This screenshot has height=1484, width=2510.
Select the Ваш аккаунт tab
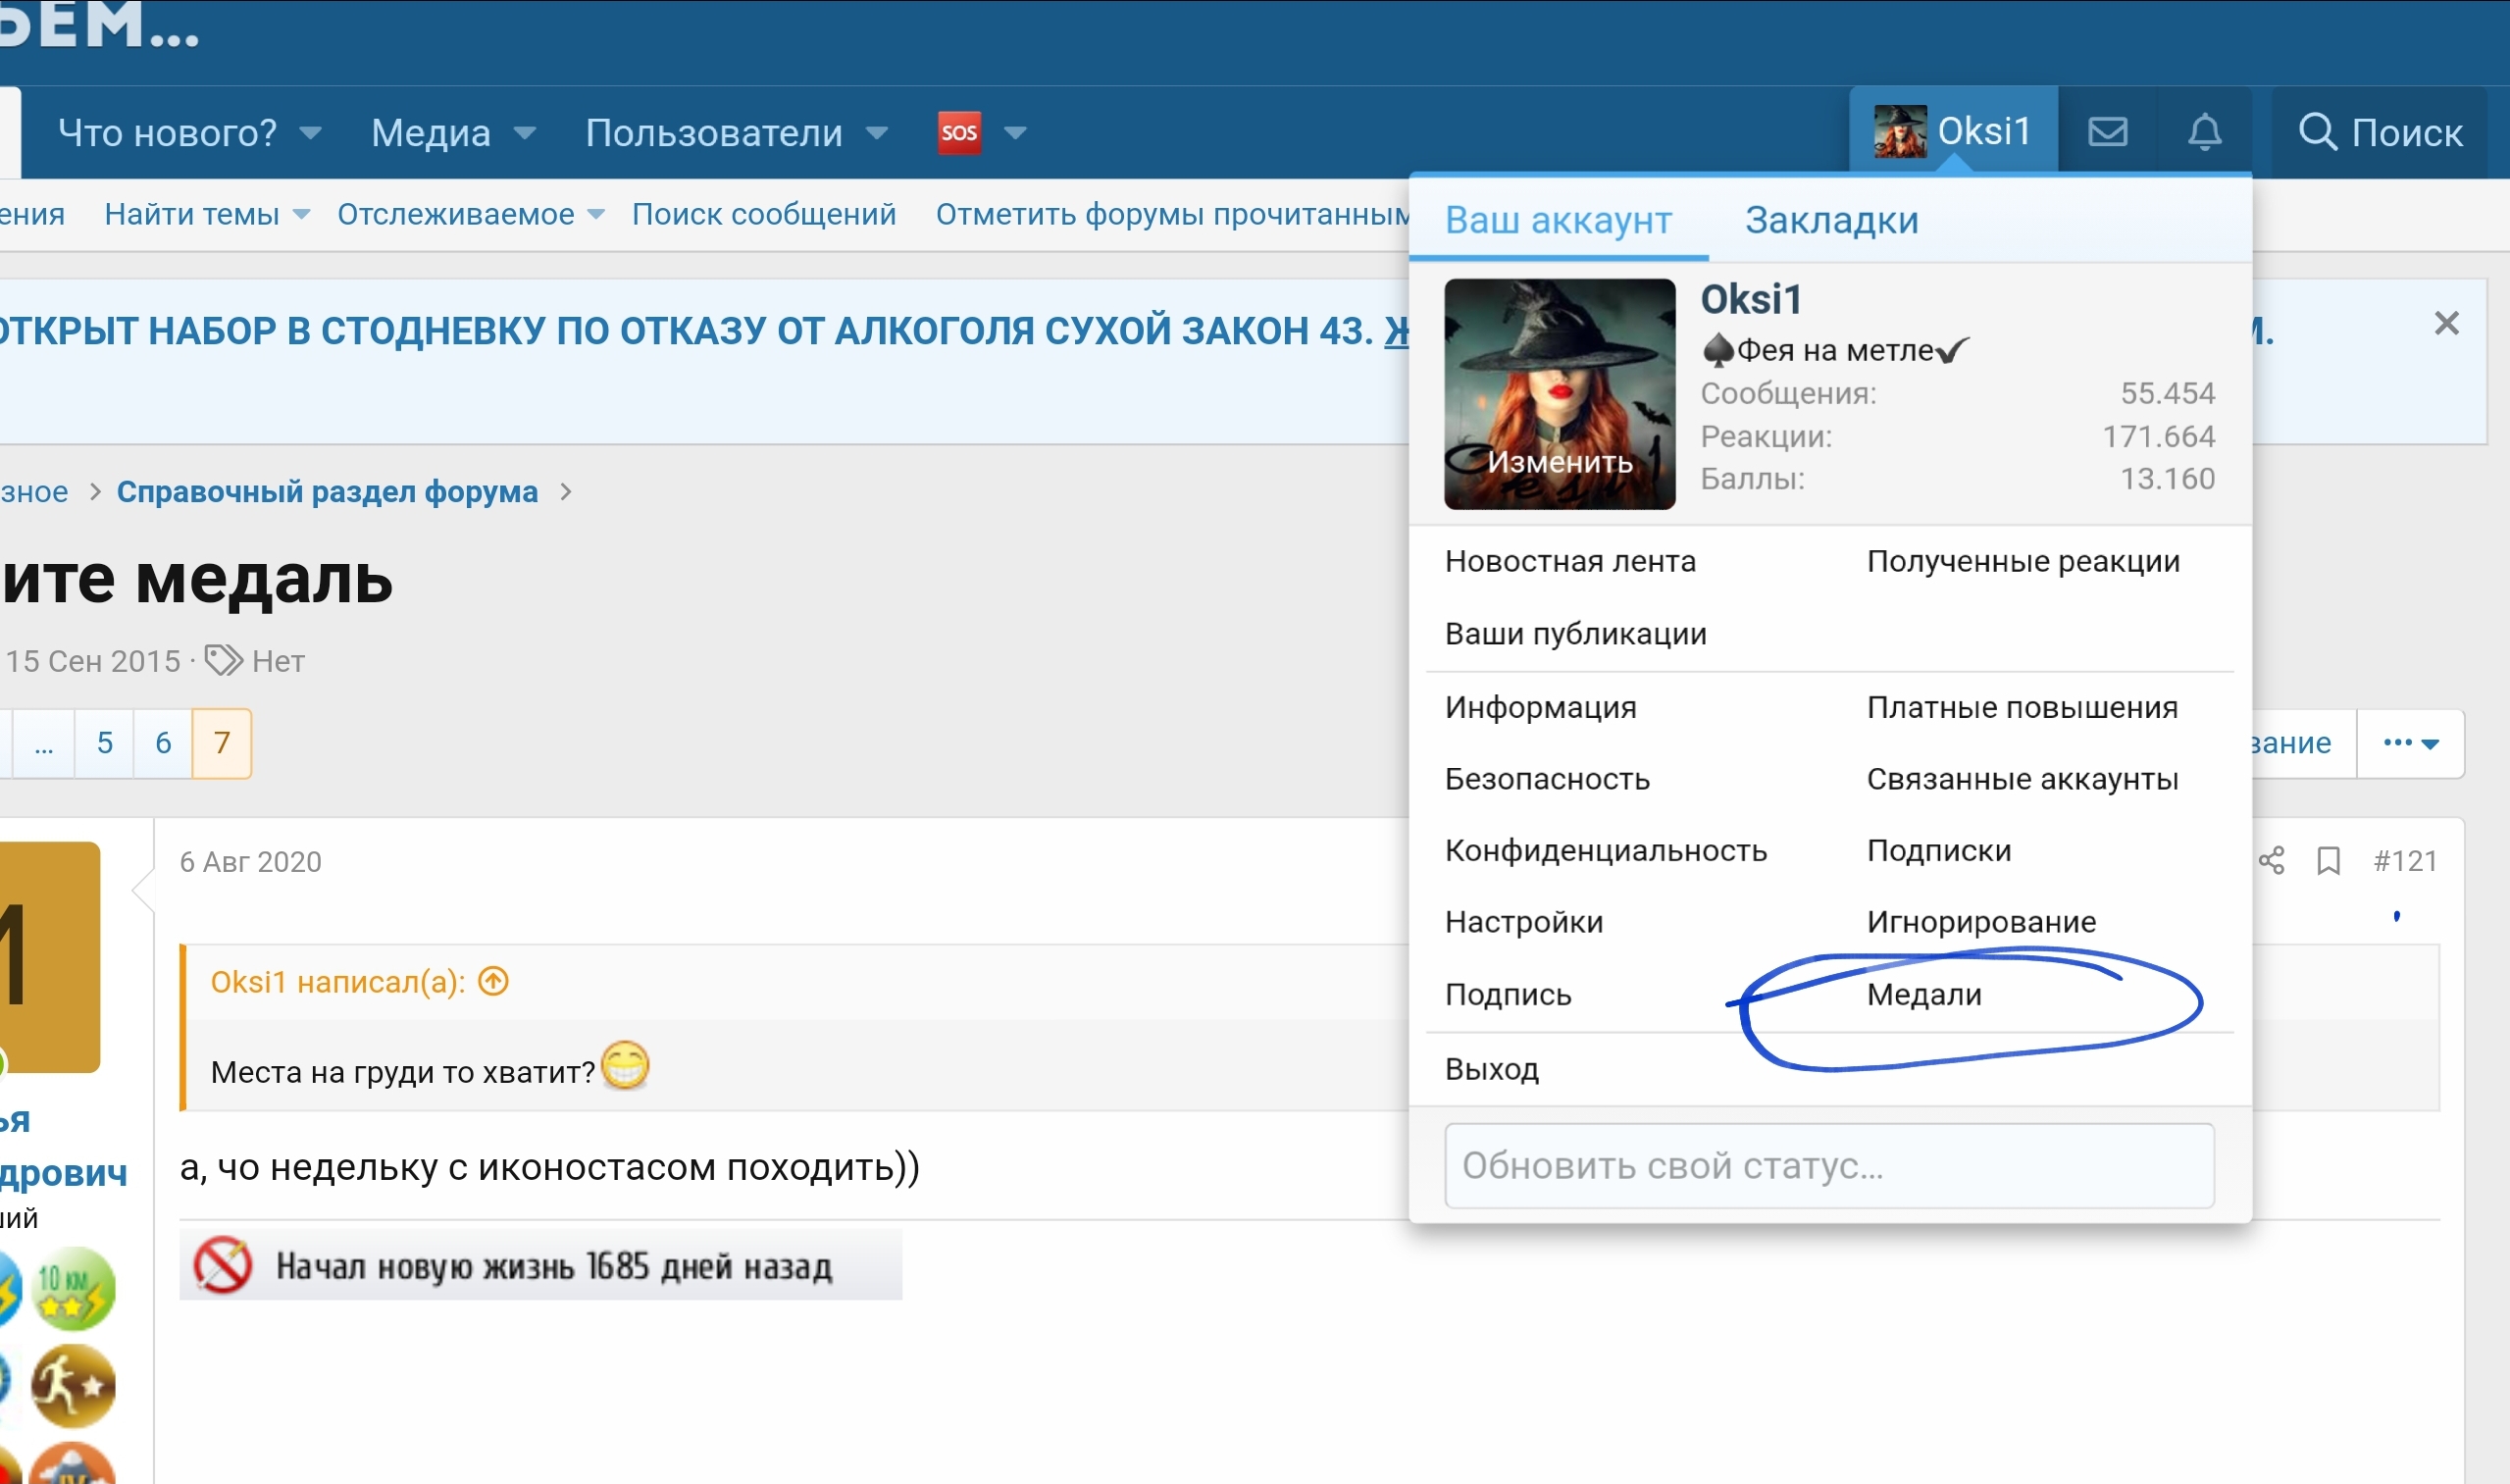click(x=1557, y=220)
